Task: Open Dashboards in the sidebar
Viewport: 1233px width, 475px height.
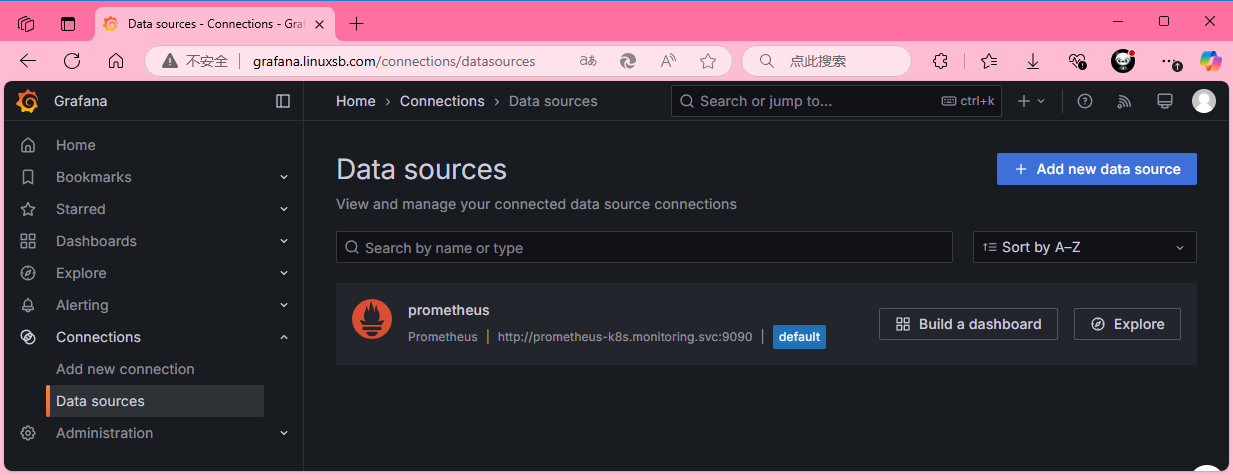Action: (x=96, y=241)
